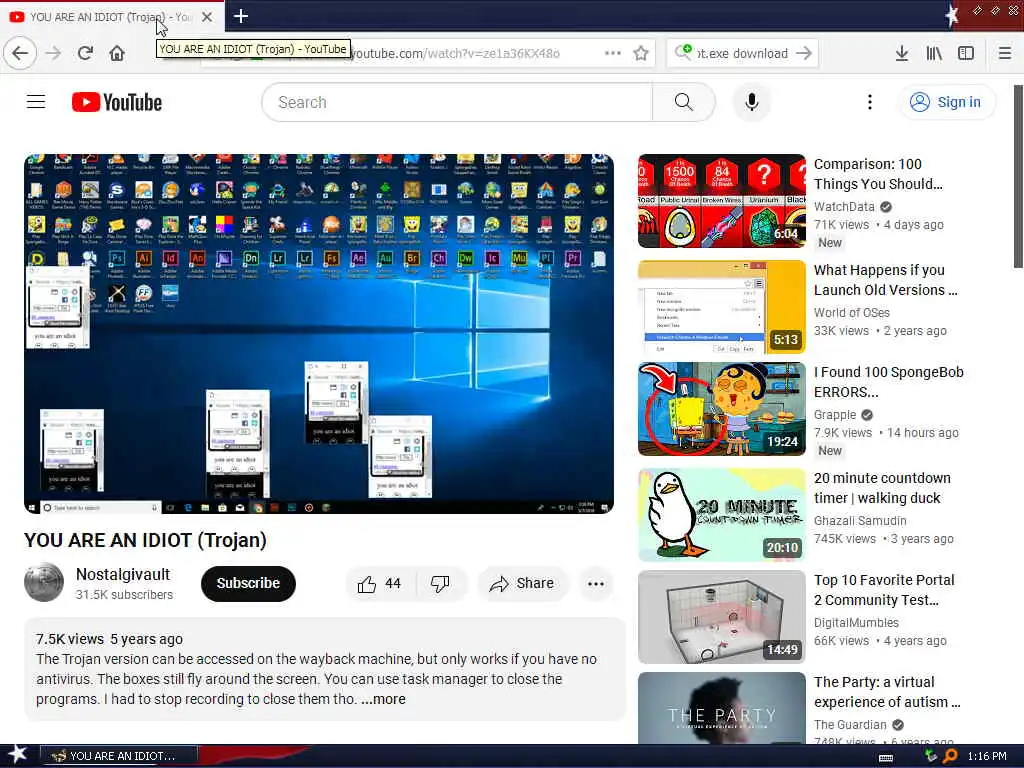Click the WatchData channel name
The height and width of the screenshot is (768, 1024).
coord(844,206)
